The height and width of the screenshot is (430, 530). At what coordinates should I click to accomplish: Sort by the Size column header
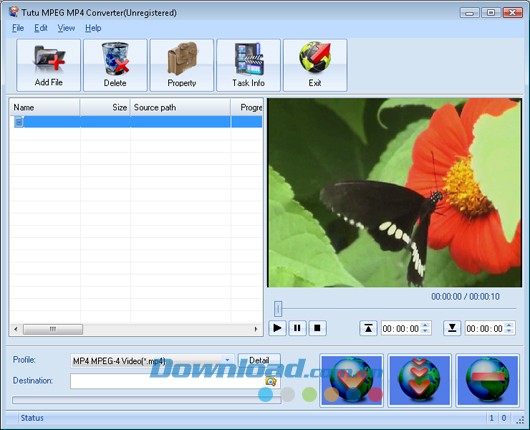coord(105,108)
